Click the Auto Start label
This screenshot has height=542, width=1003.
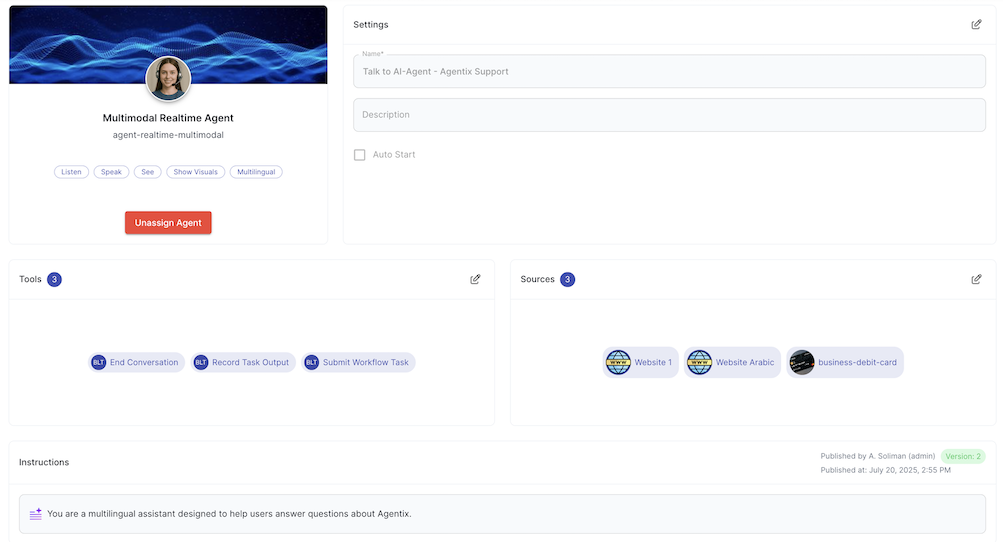[x=394, y=155]
